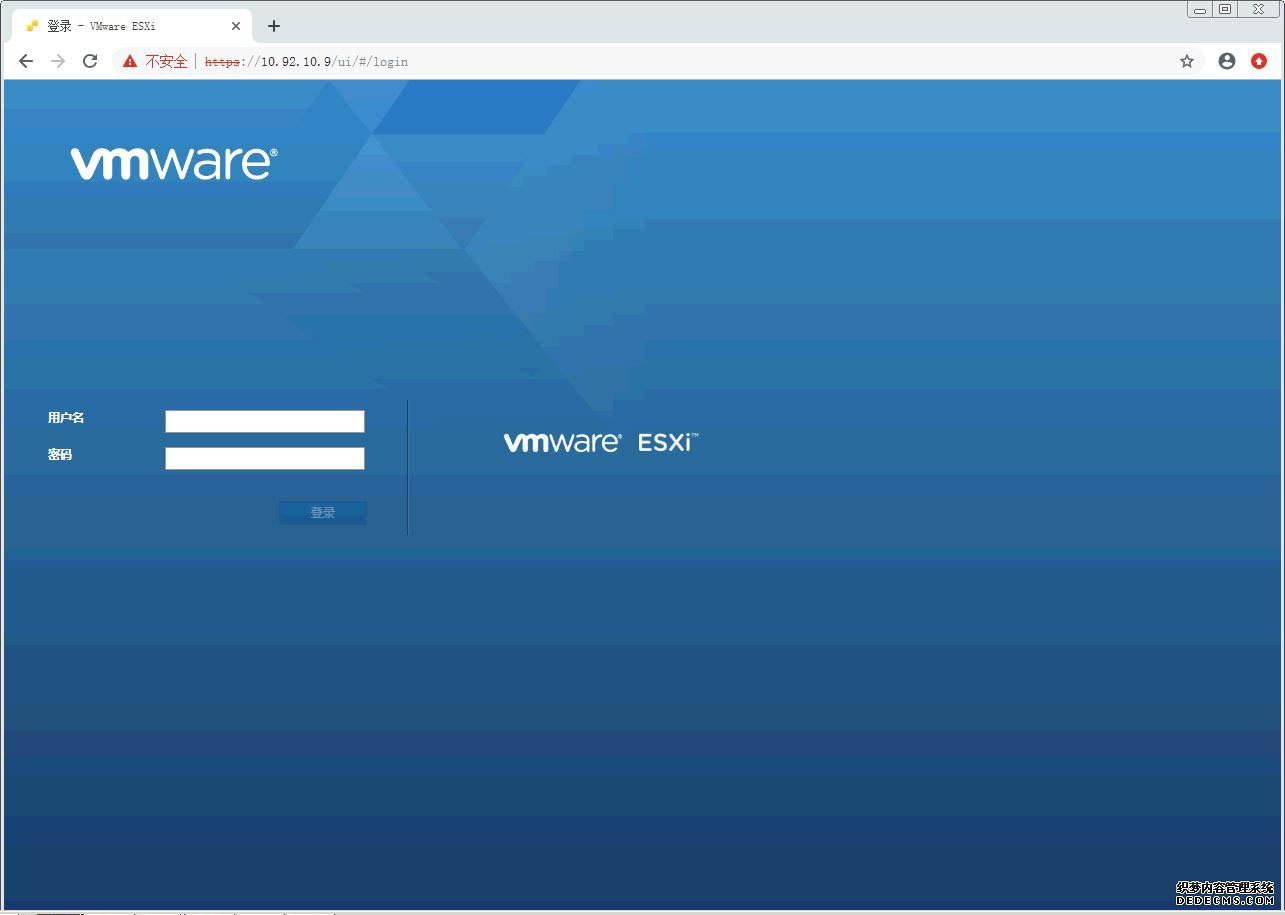Click inside the 用户名 username field

coord(264,421)
